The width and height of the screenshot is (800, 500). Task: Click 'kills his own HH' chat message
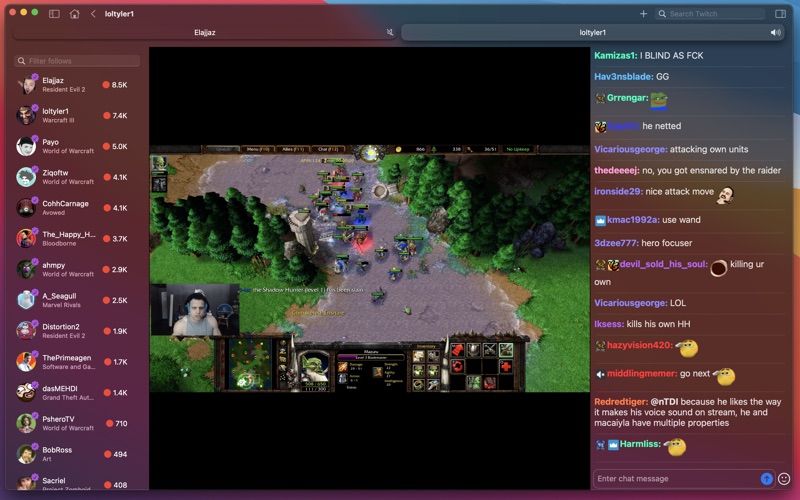[x=658, y=324]
